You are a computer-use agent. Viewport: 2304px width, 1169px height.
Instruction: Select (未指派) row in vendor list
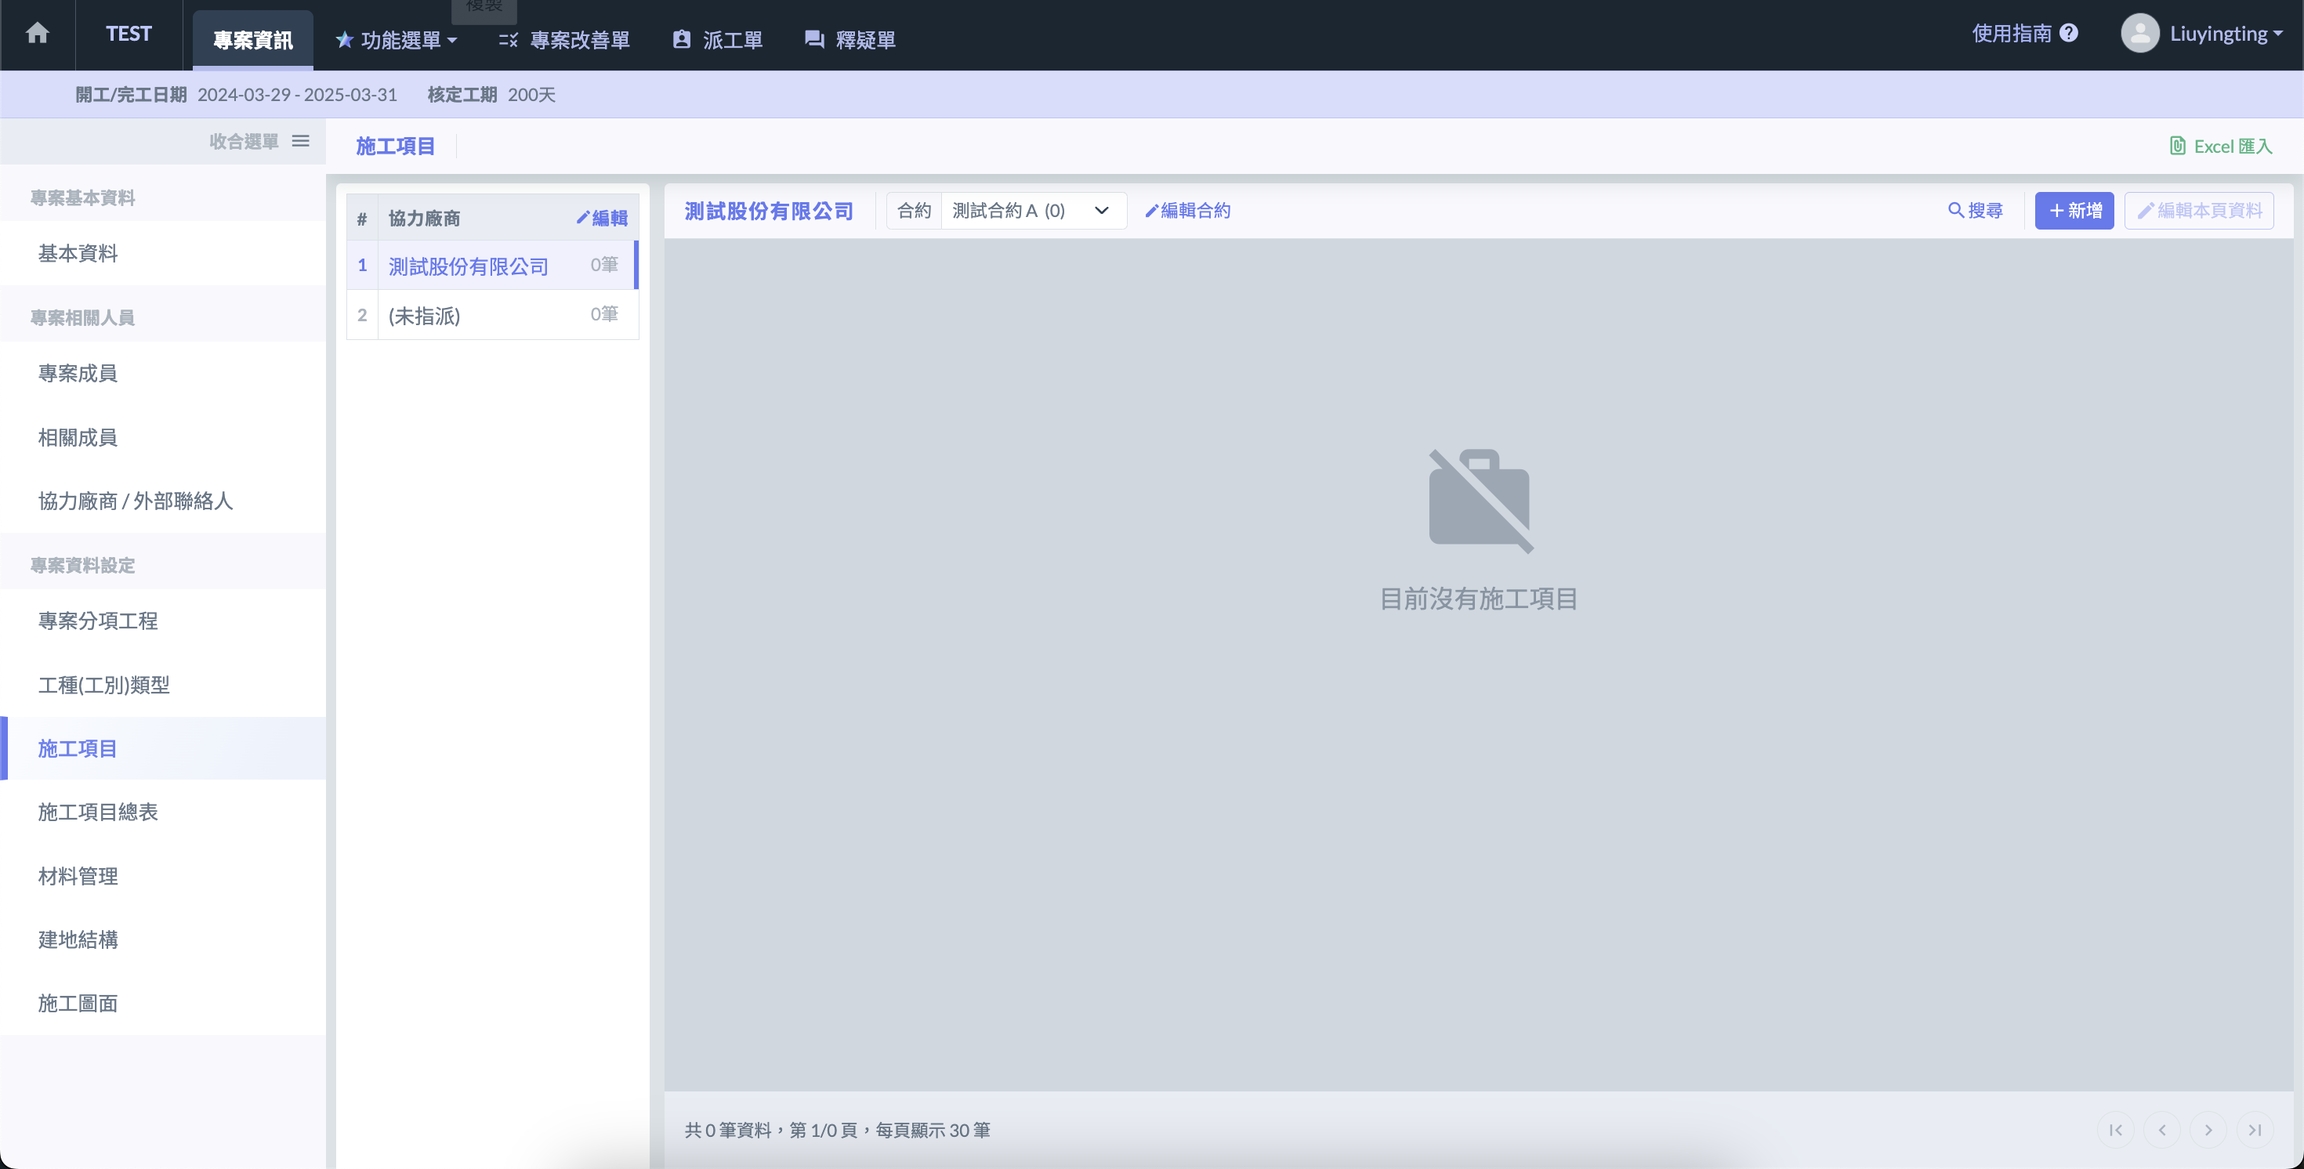[492, 316]
